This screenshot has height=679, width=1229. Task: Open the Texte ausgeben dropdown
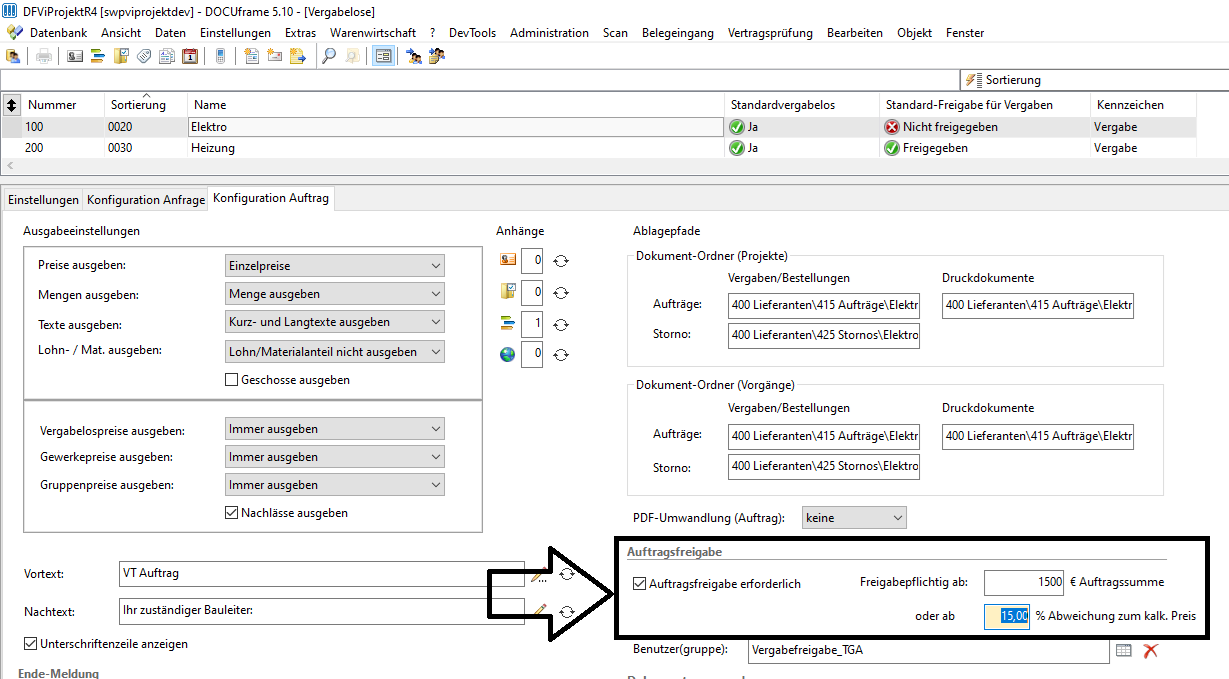tap(335, 322)
